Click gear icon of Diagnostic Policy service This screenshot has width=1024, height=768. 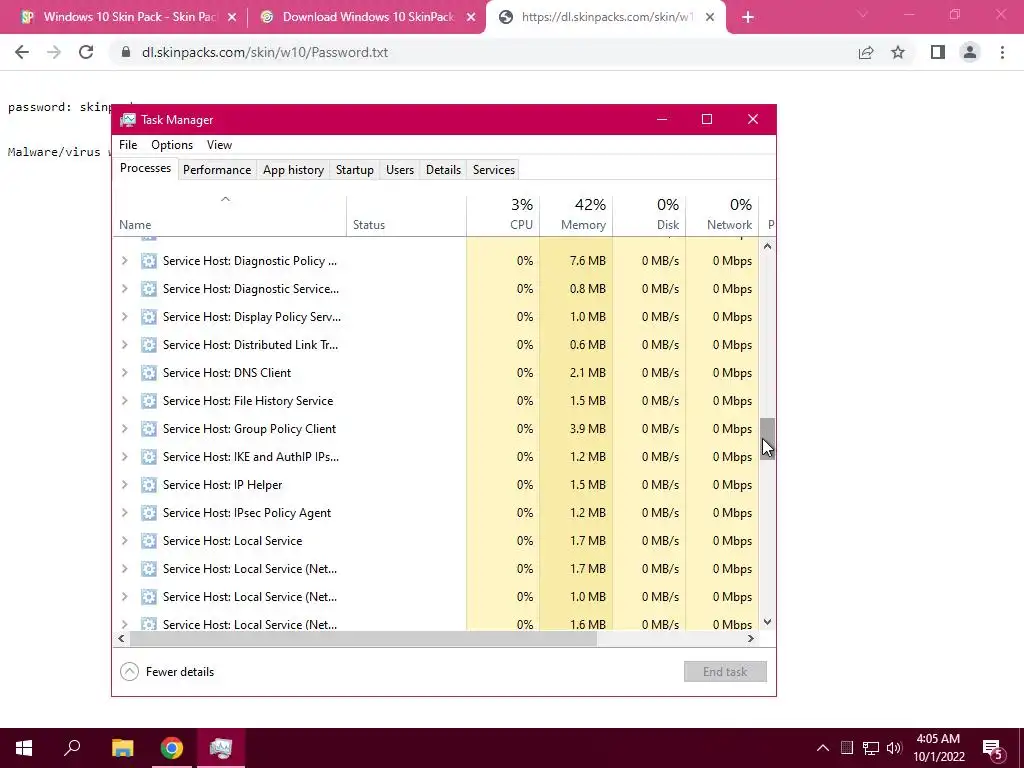pos(149,261)
